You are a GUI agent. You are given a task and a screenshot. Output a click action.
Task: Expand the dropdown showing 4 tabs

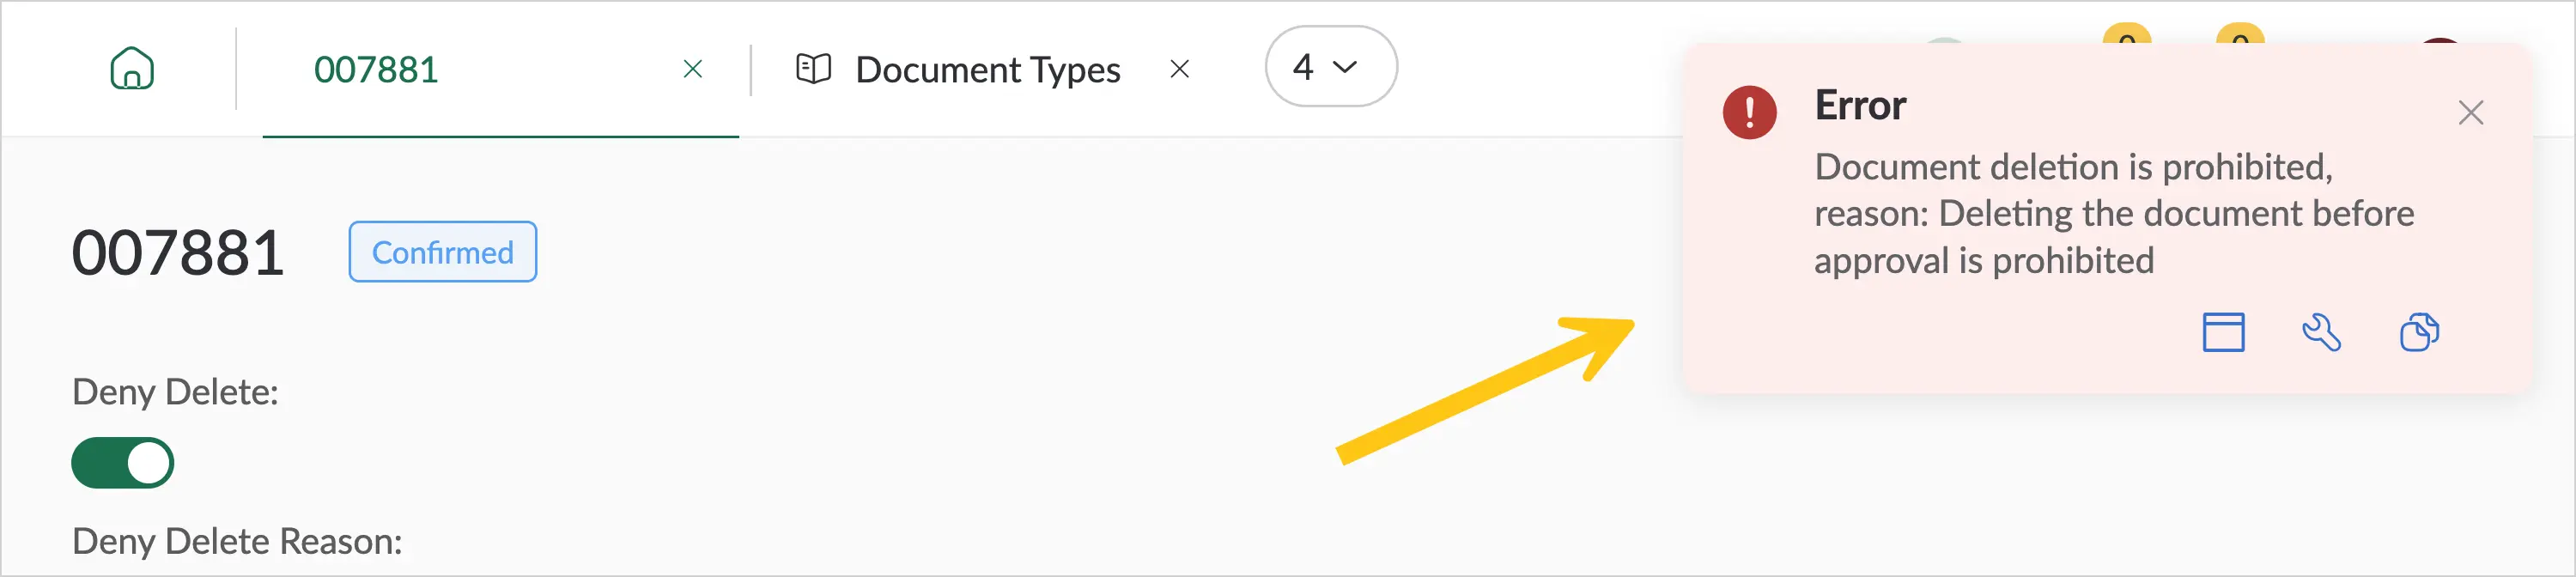pos(1330,67)
